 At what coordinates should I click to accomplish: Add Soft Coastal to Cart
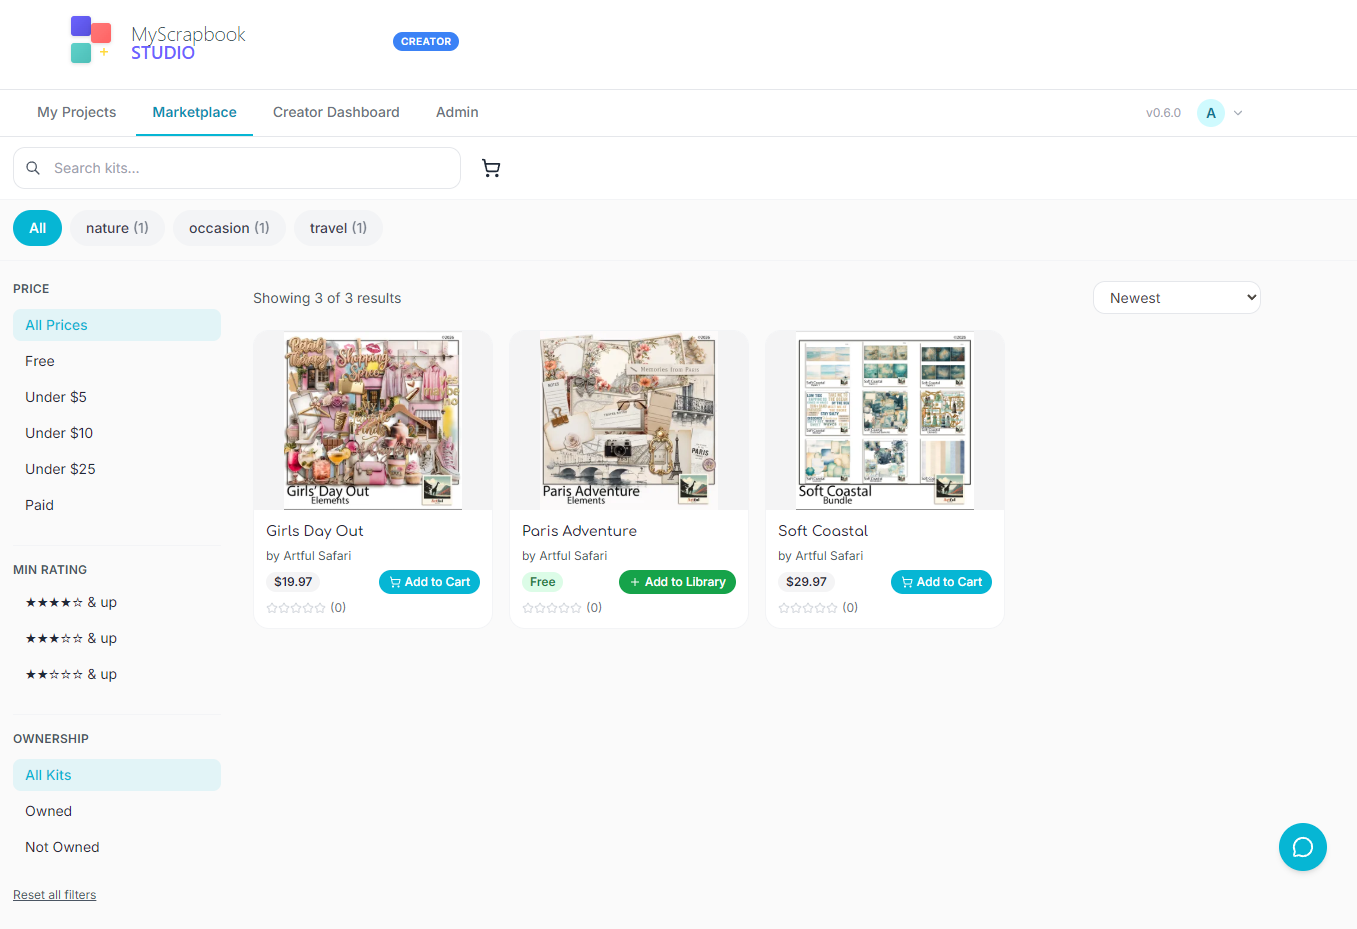941,581
